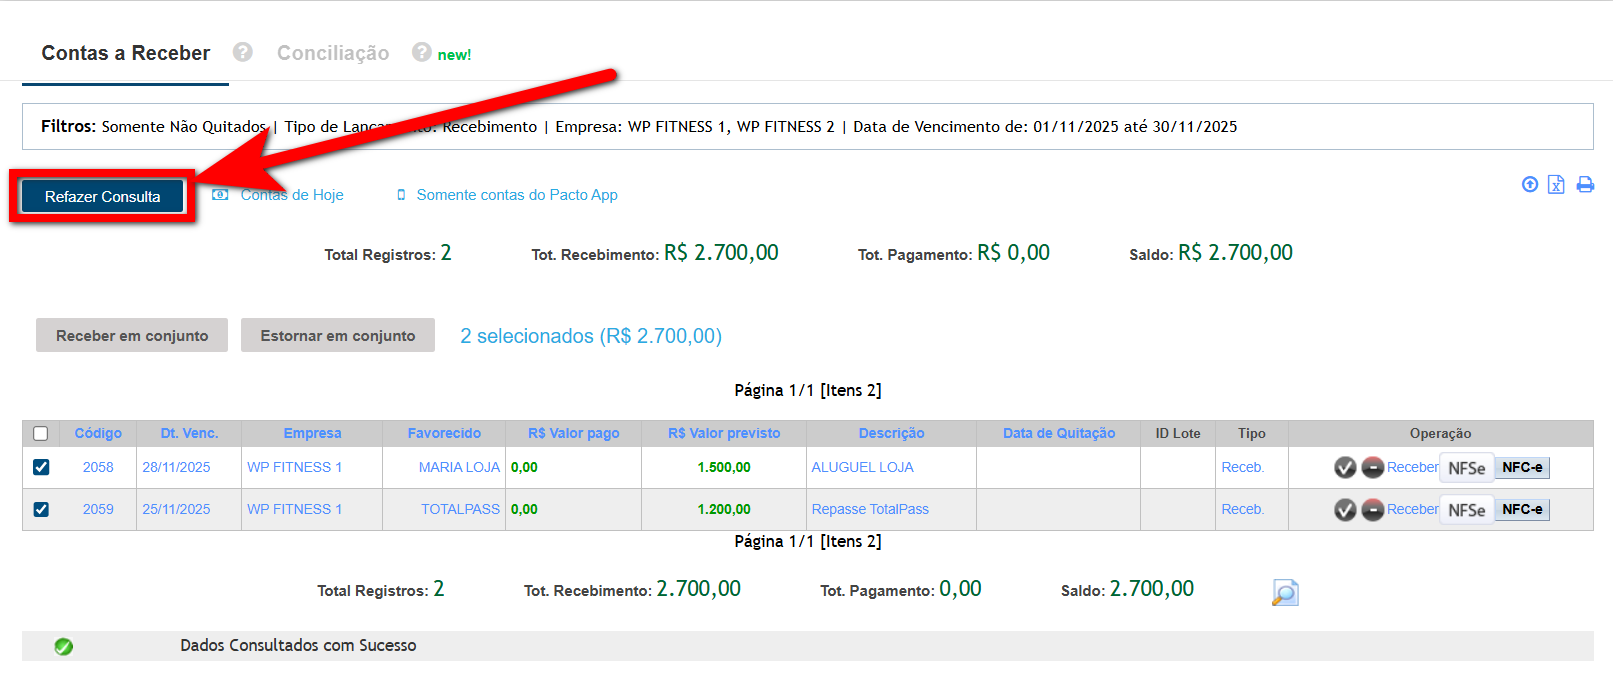The height and width of the screenshot is (684, 1613).
Task: Toggle the select-all checkbox in table header
Action: [x=41, y=433]
